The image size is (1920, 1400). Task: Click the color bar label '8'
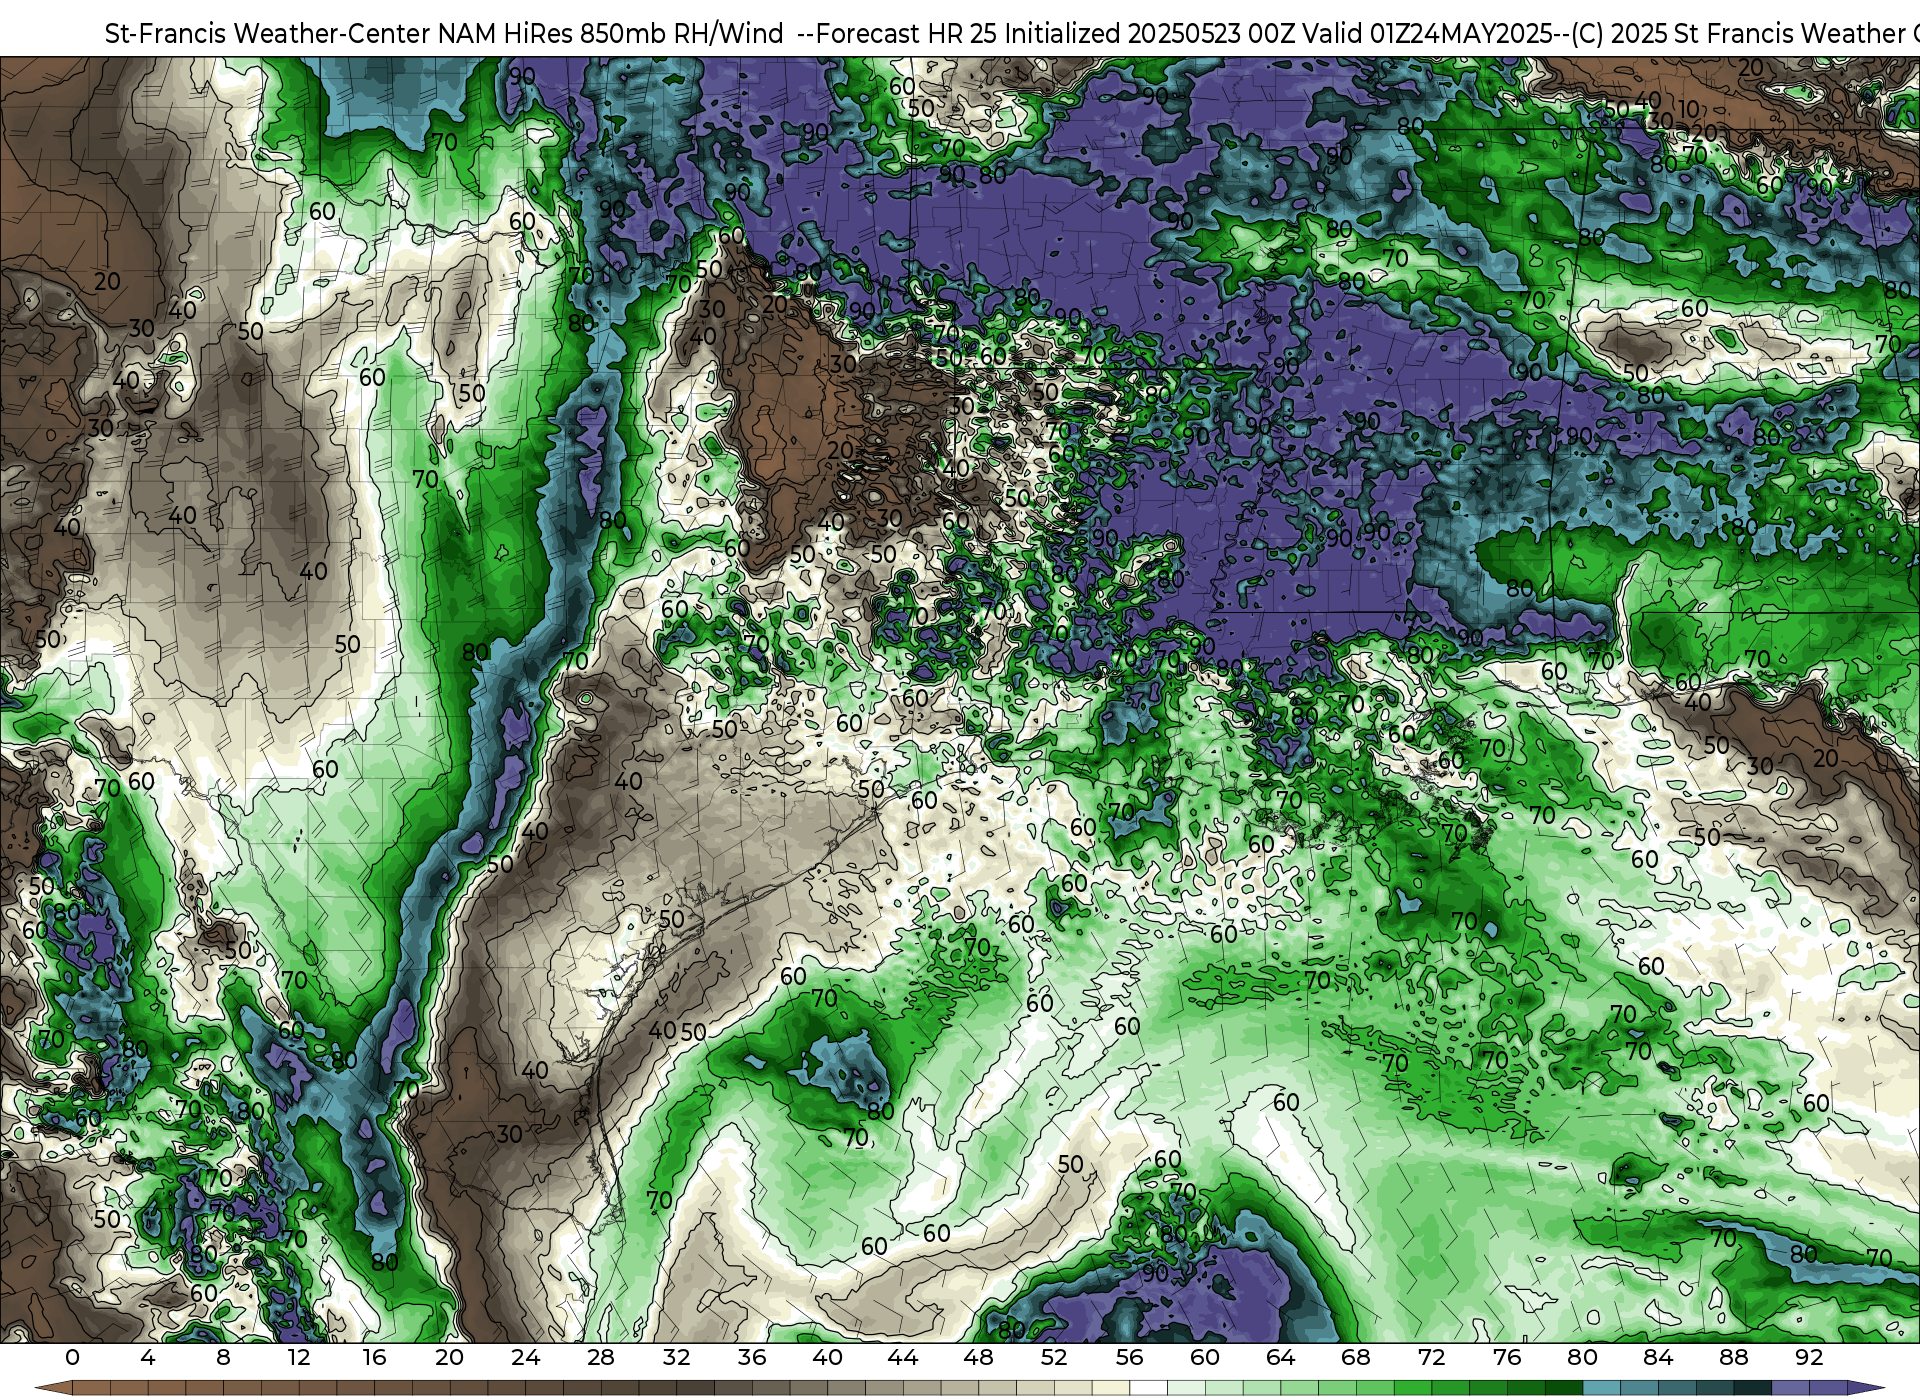pyautogui.click(x=223, y=1357)
